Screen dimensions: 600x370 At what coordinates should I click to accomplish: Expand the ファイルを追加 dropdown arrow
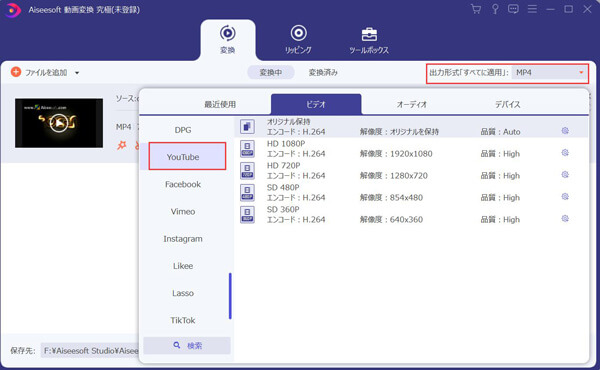pyautogui.click(x=77, y=73)
